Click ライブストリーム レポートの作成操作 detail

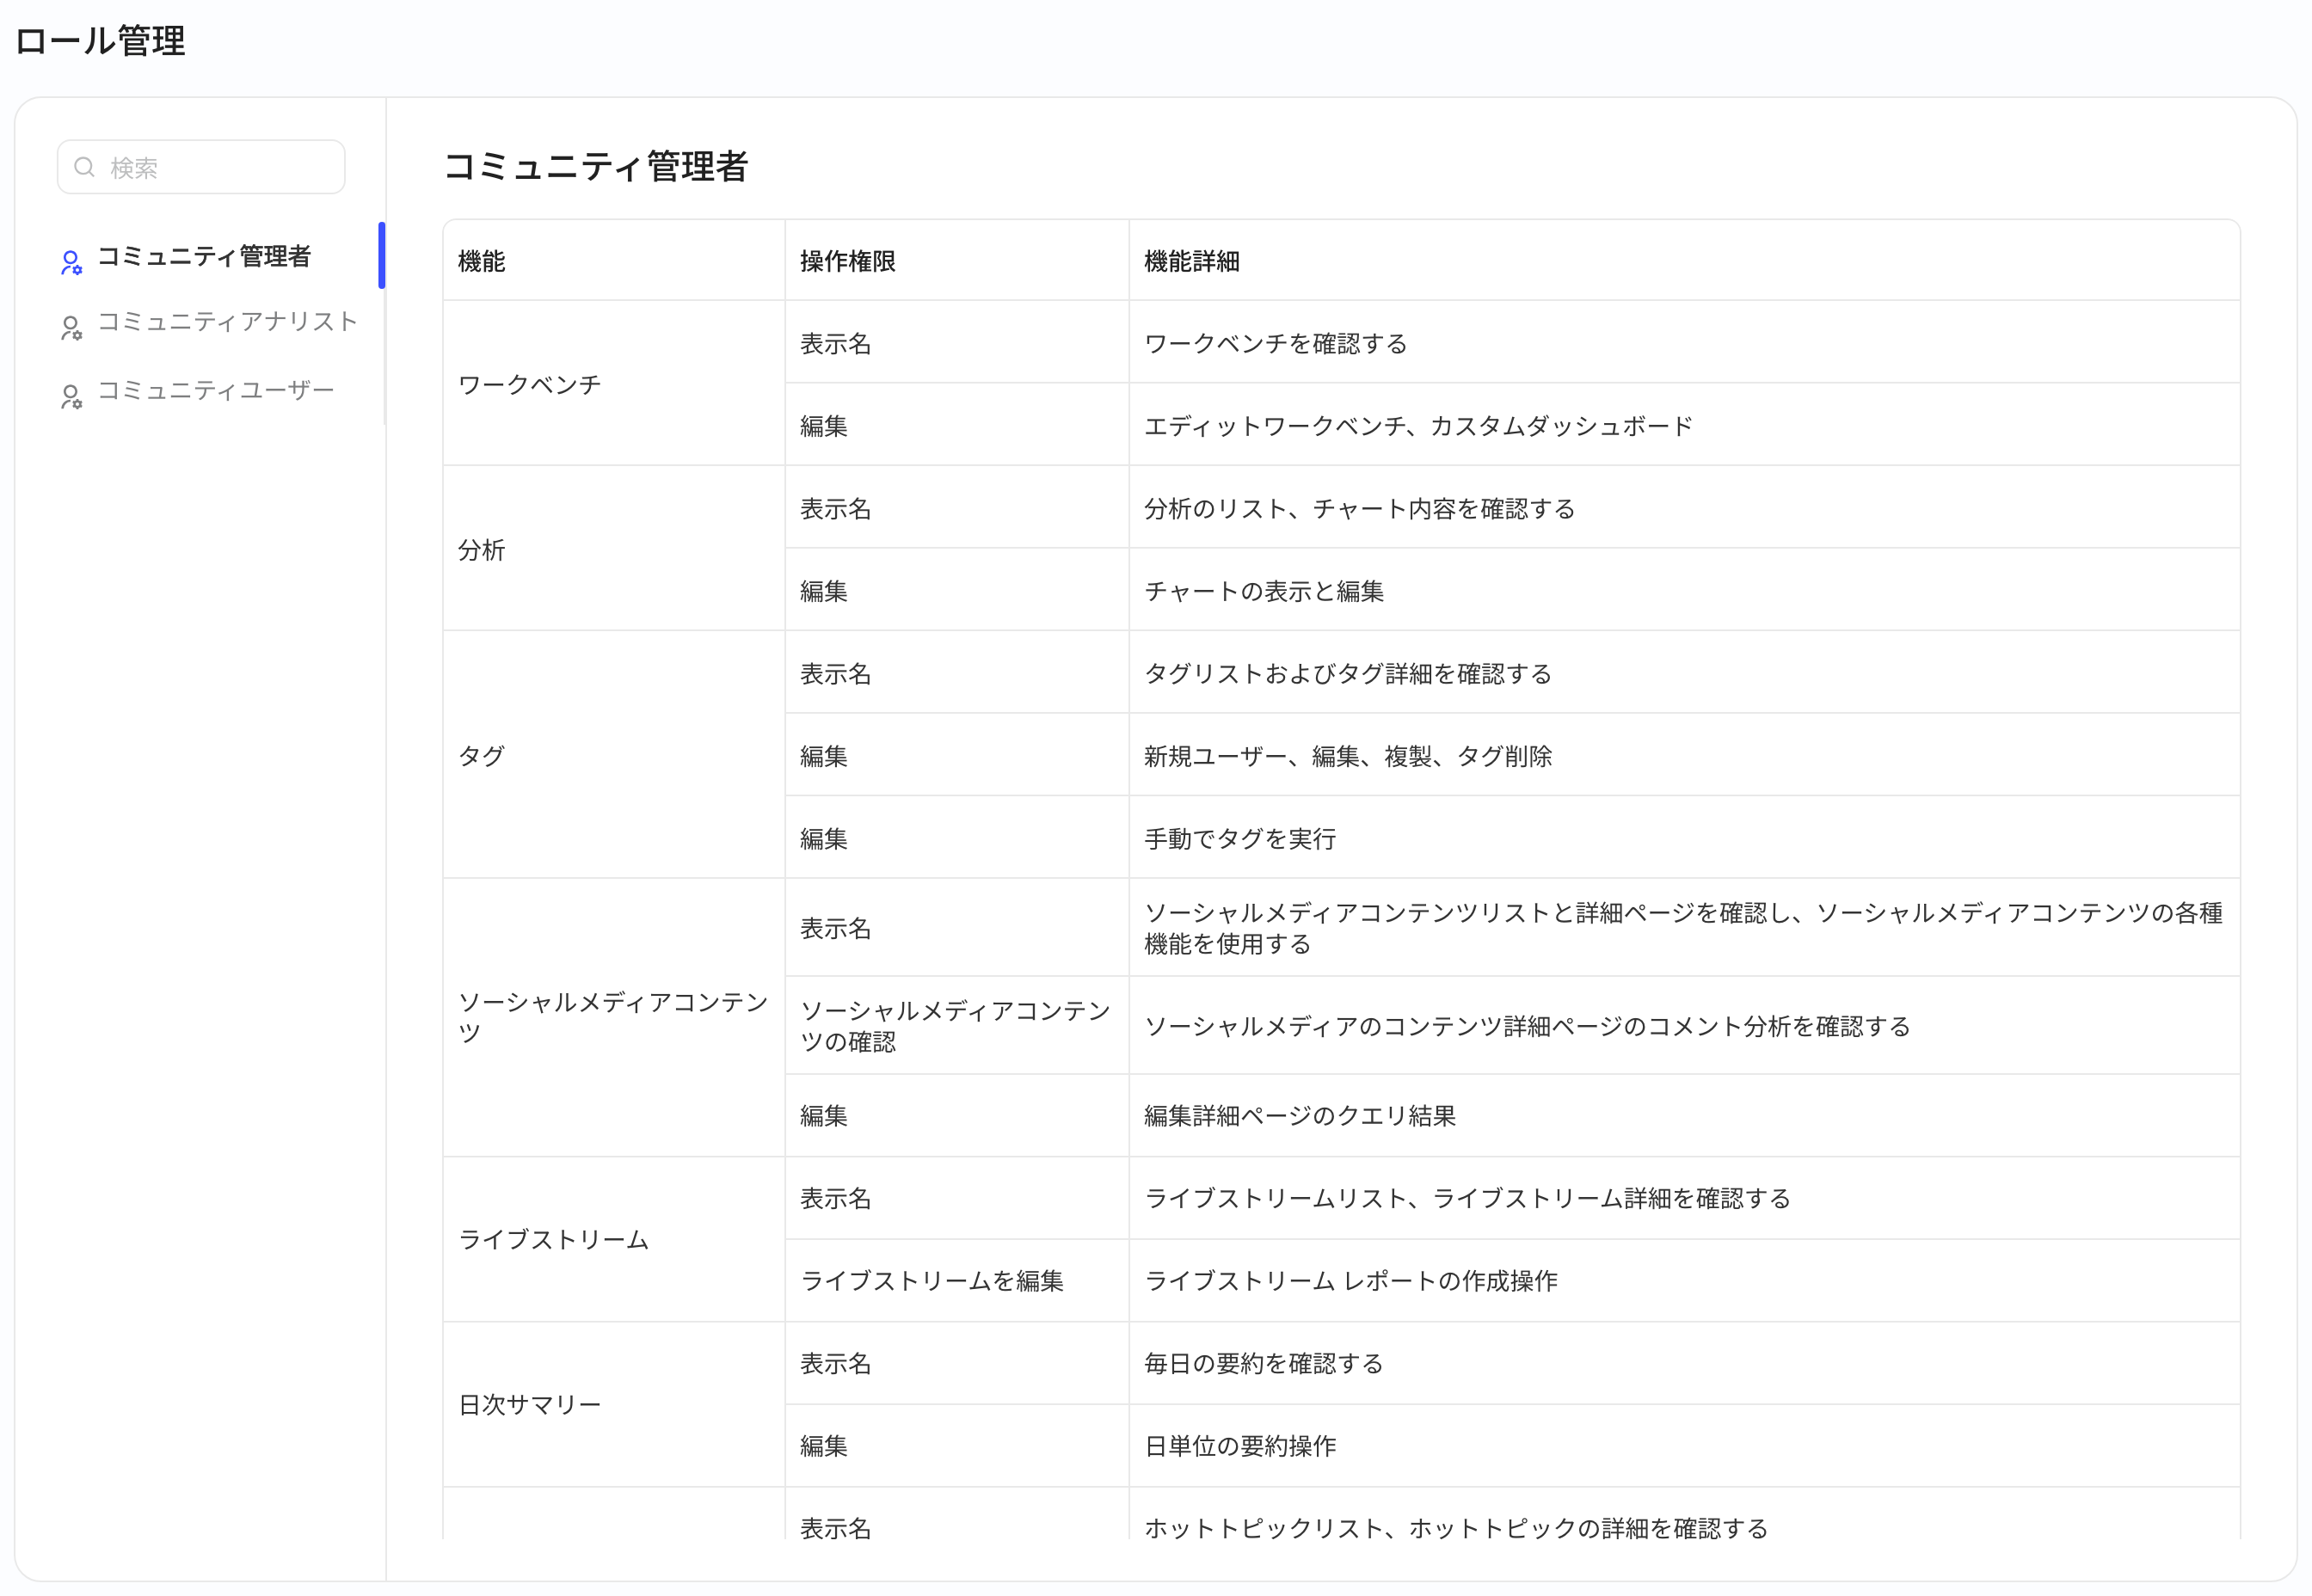(1351, 1280)
